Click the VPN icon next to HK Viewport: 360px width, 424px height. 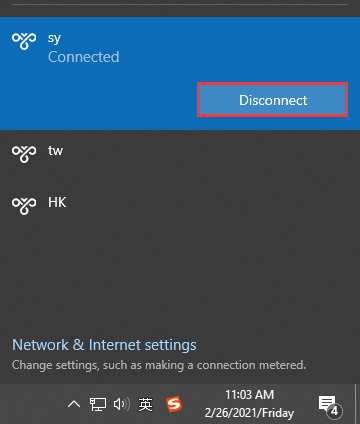(24, 206)
